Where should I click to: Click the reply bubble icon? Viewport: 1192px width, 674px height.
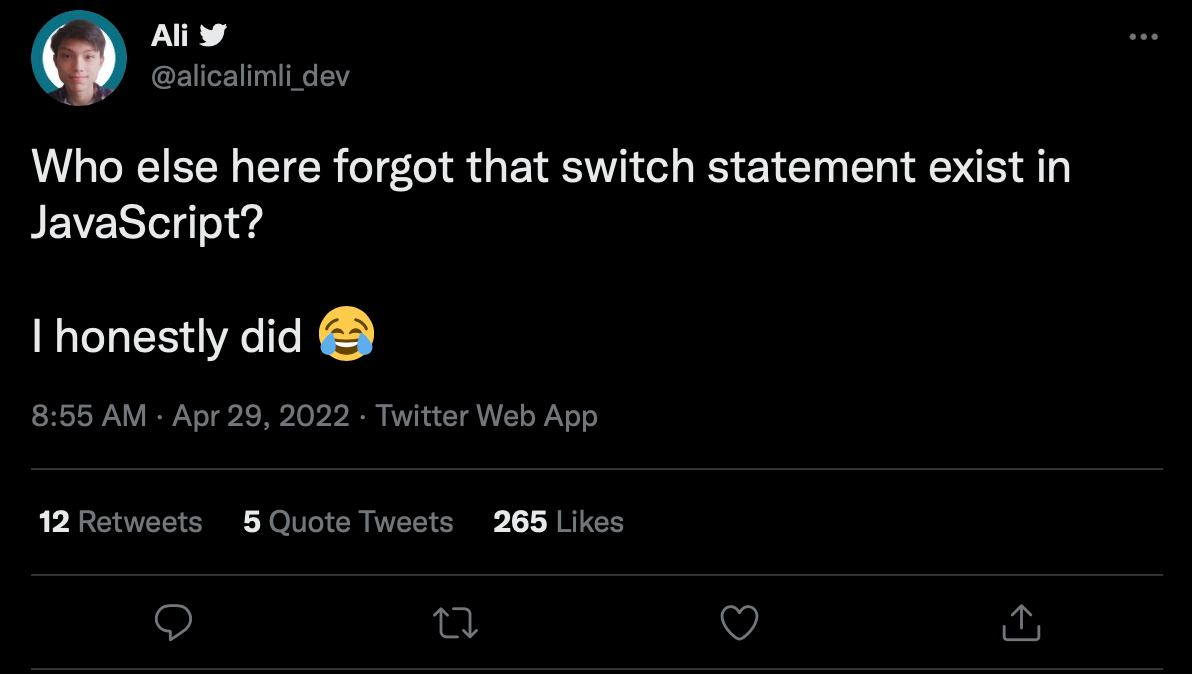(x=174, y=622)
